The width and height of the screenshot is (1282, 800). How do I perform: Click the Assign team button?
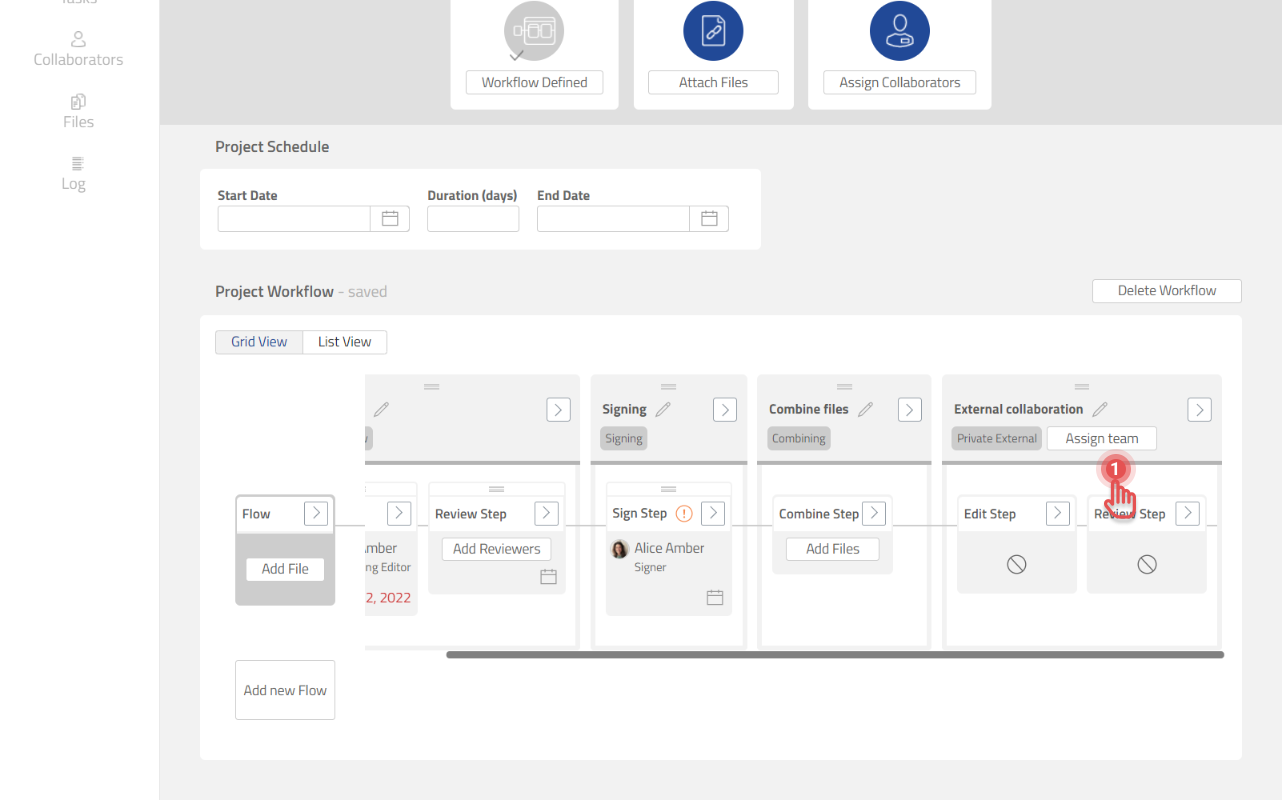1101,439
